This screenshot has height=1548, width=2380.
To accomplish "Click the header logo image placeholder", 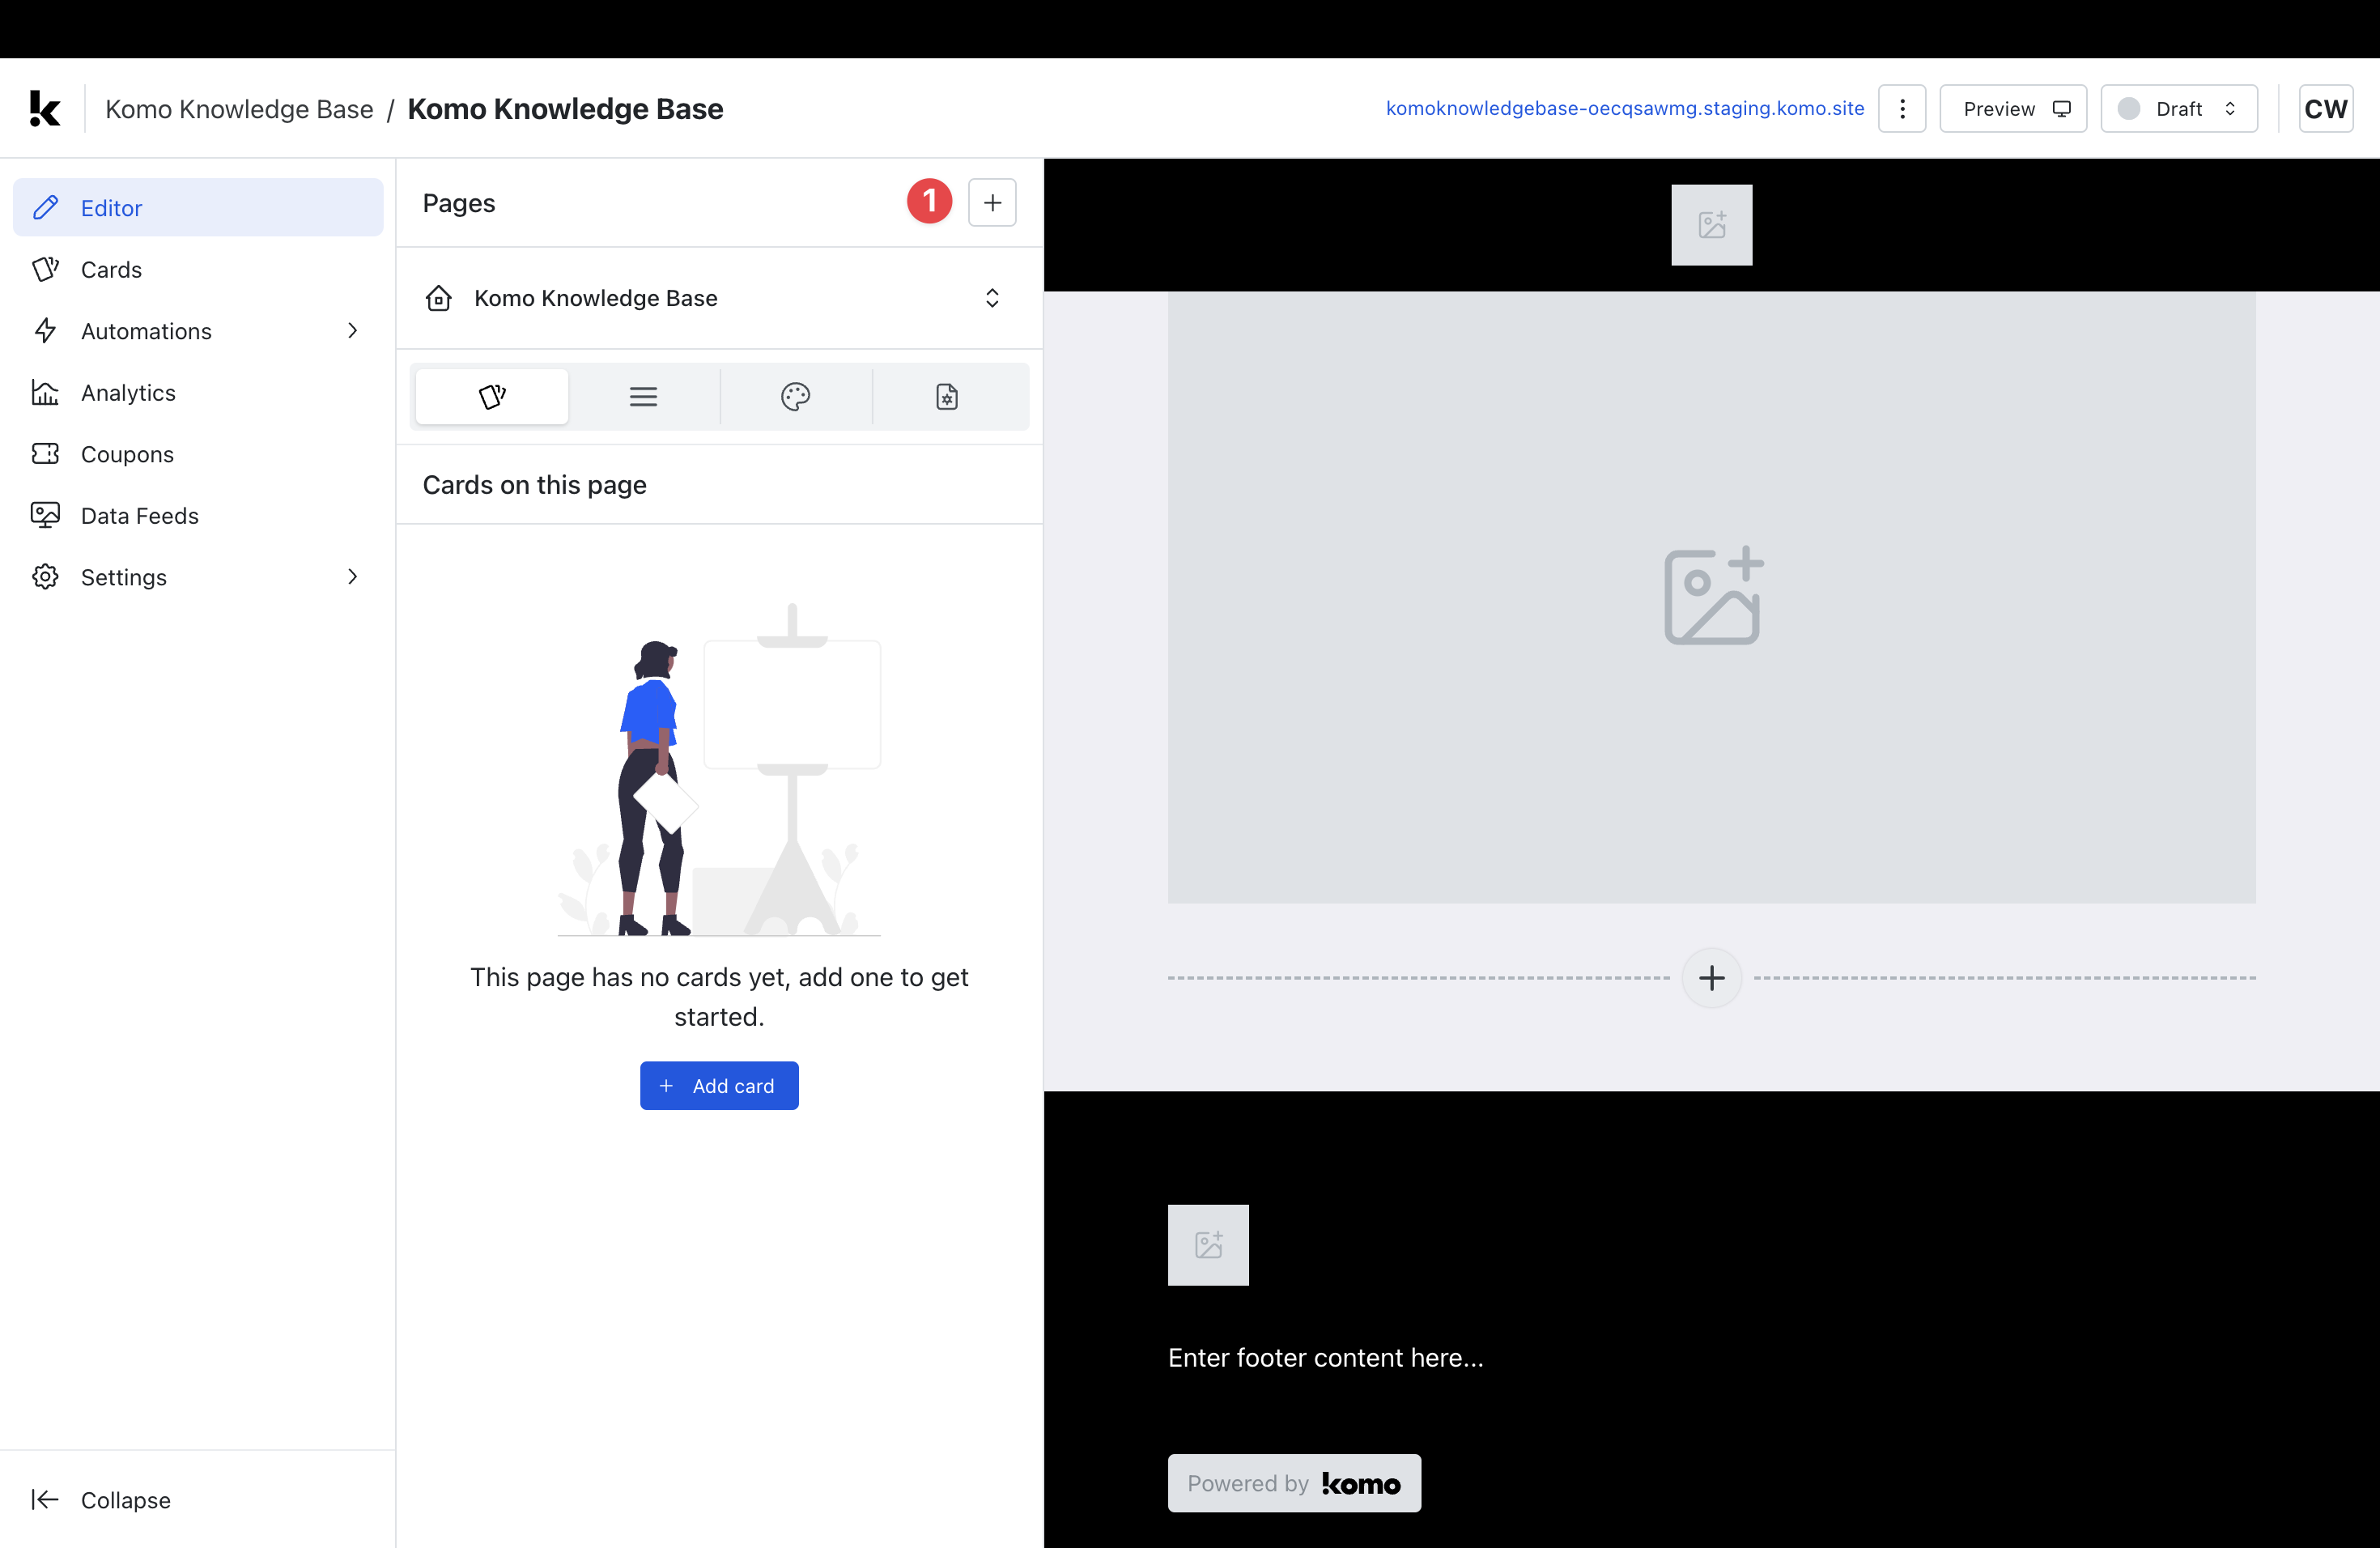I will pyautogui.click(x=1711, y=225).
